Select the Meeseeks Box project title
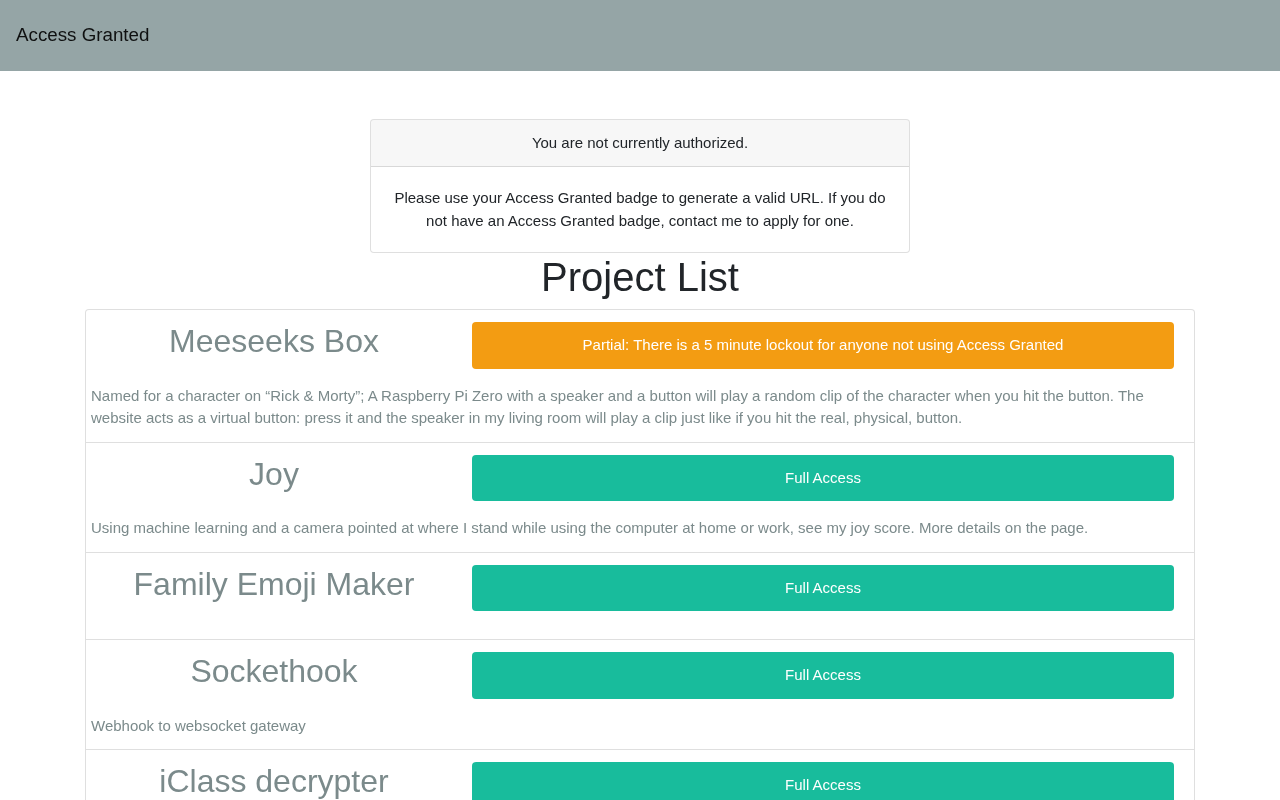1280x800 pixels. pyautogui.click(x=273, y=341)
